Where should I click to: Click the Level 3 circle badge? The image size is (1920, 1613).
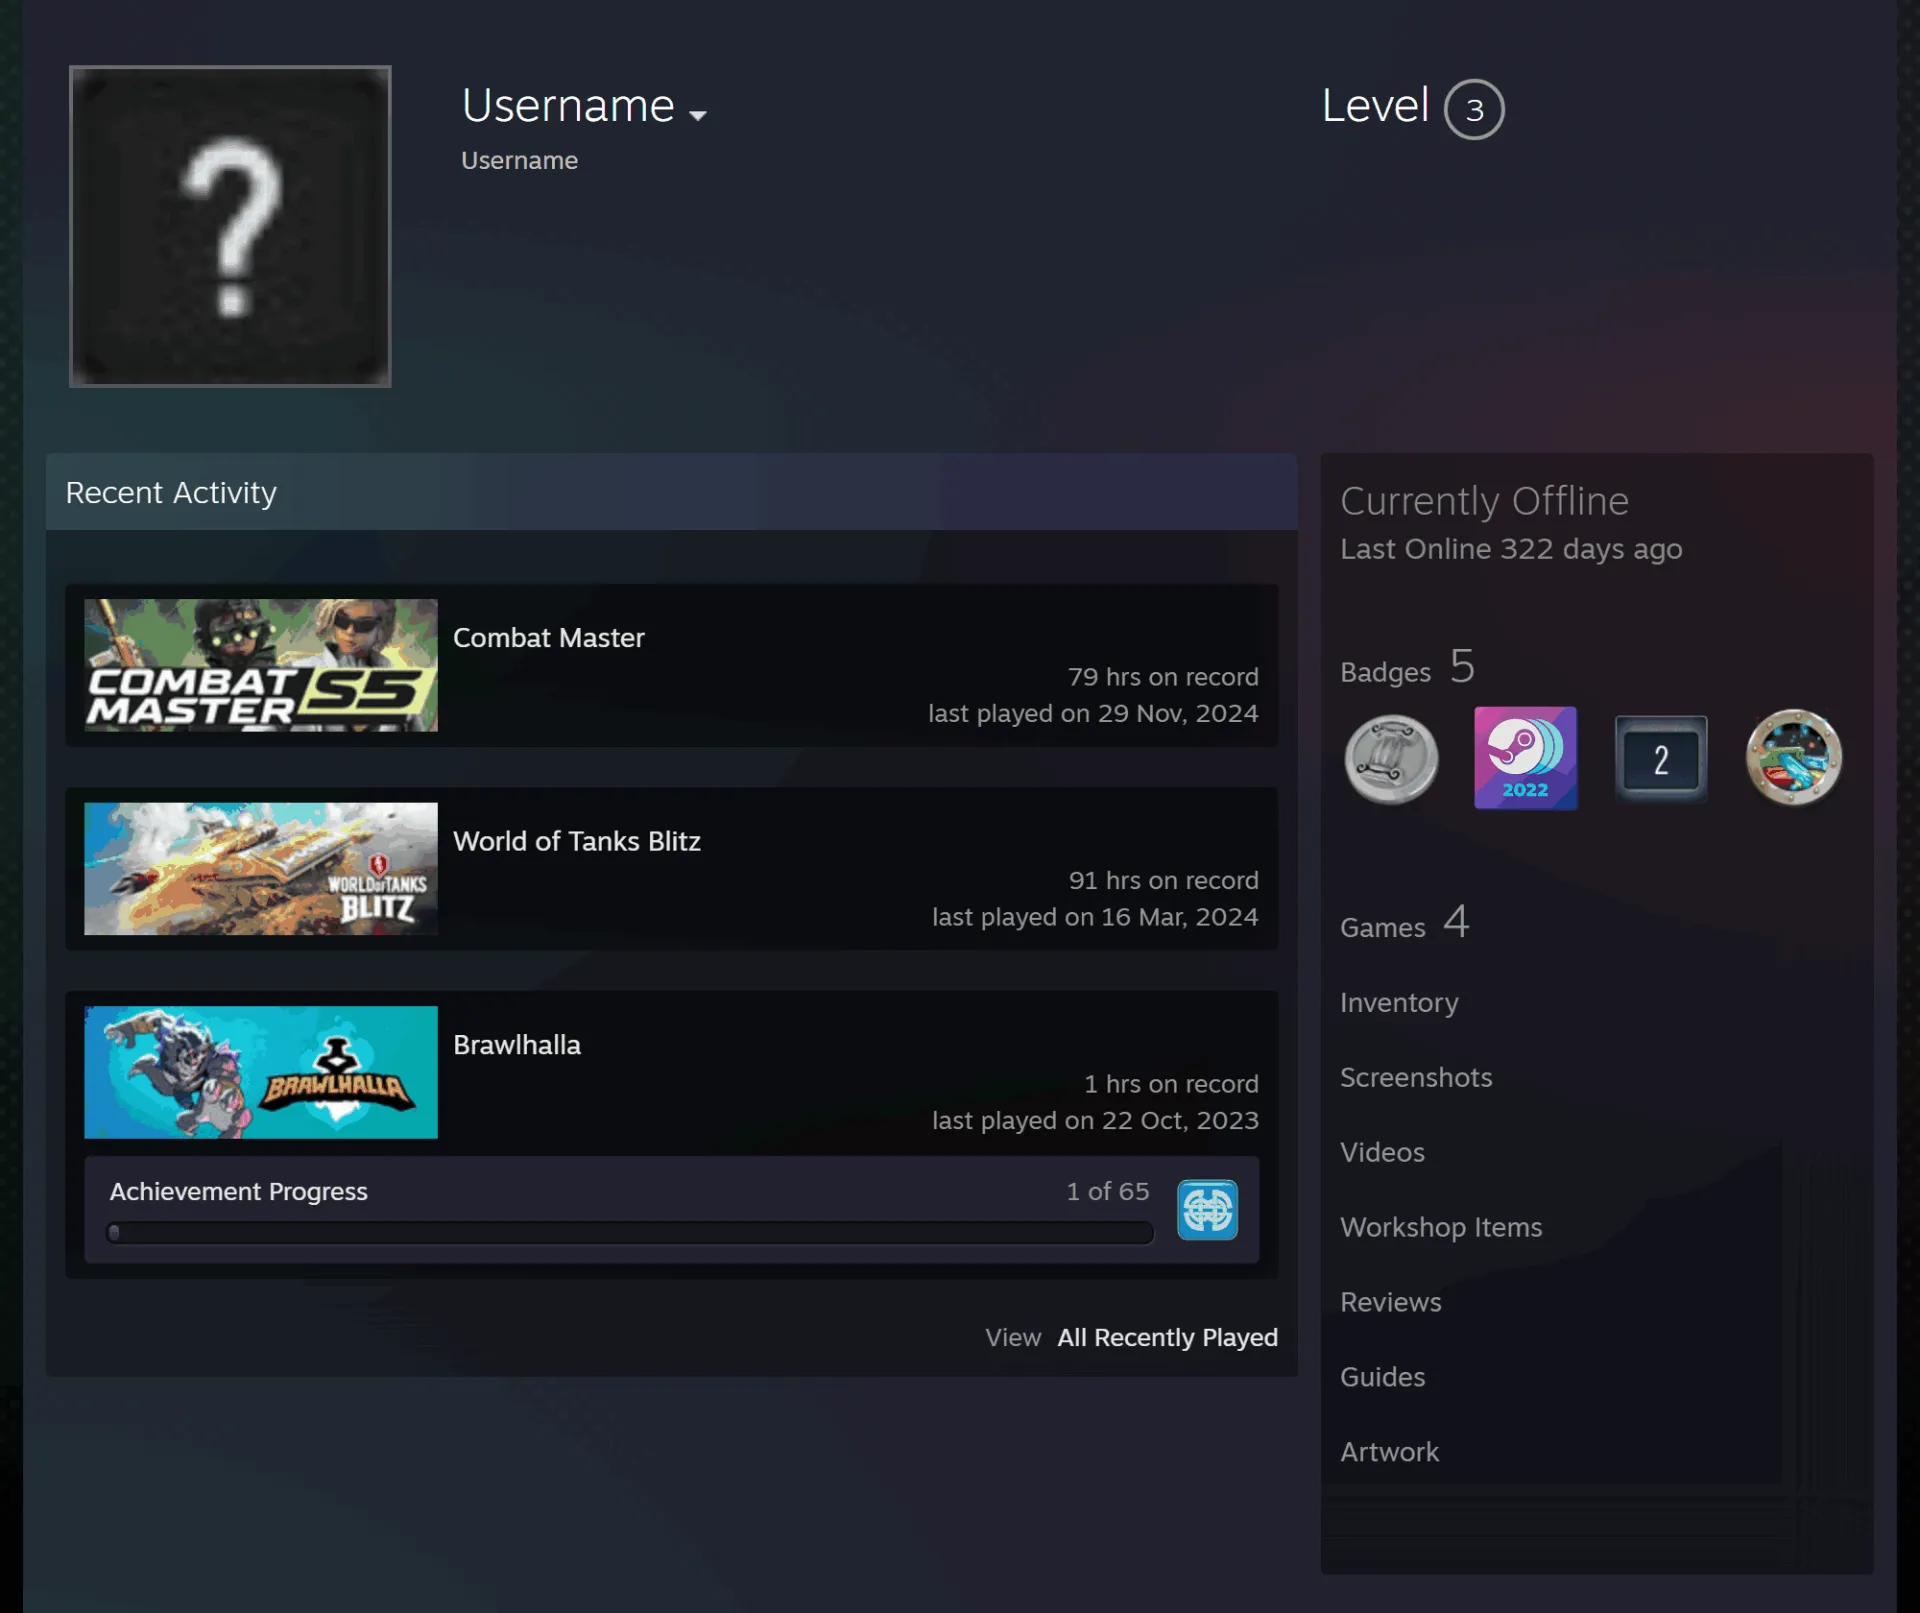(x=1474, y=109)
